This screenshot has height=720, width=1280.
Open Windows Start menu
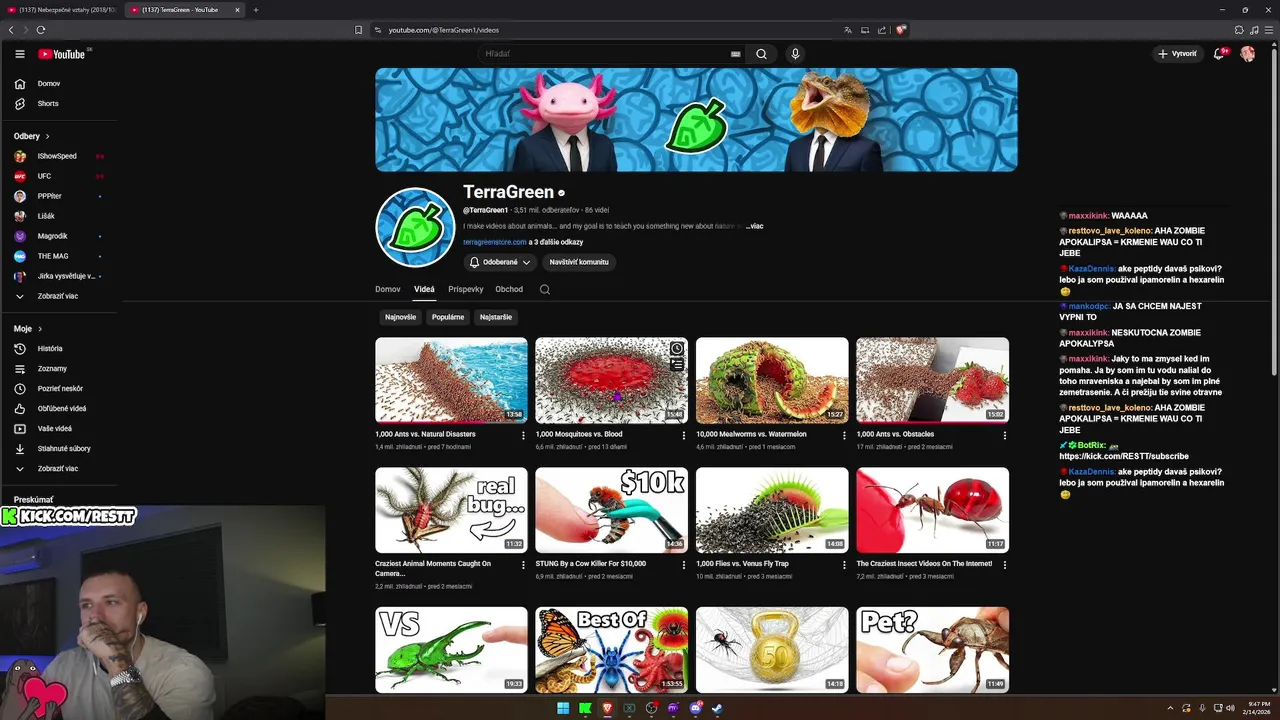563,708
